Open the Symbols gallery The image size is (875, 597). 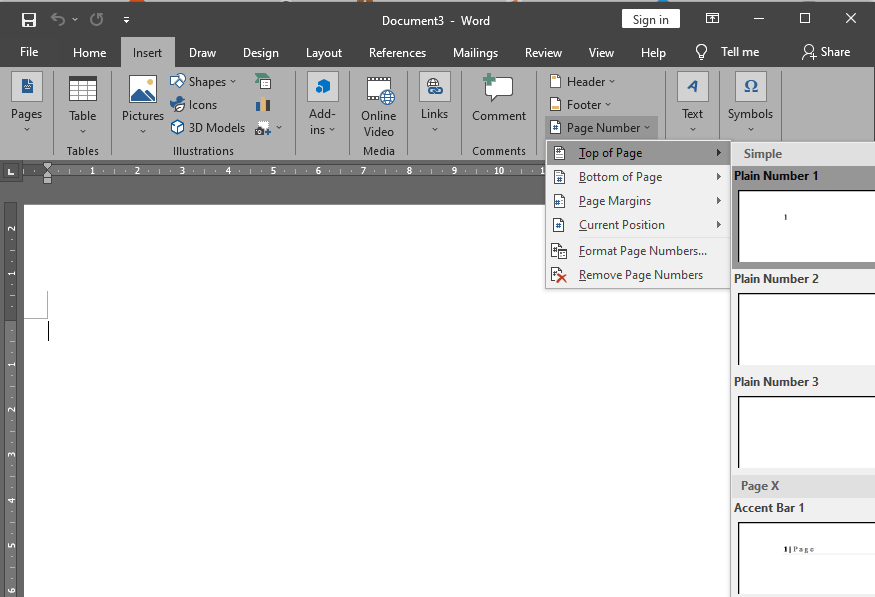point(750,105)
